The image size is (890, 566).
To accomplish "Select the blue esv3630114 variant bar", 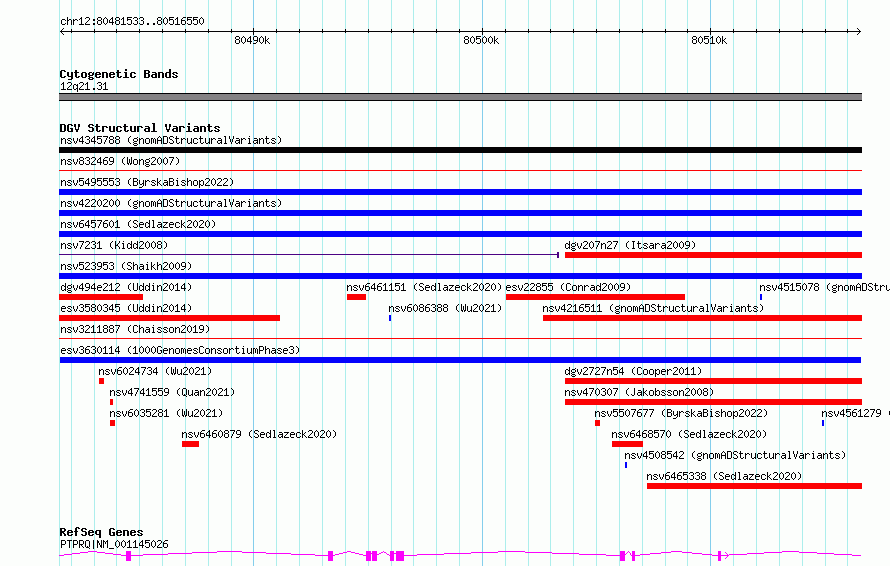I will click(x=460, y=360).
